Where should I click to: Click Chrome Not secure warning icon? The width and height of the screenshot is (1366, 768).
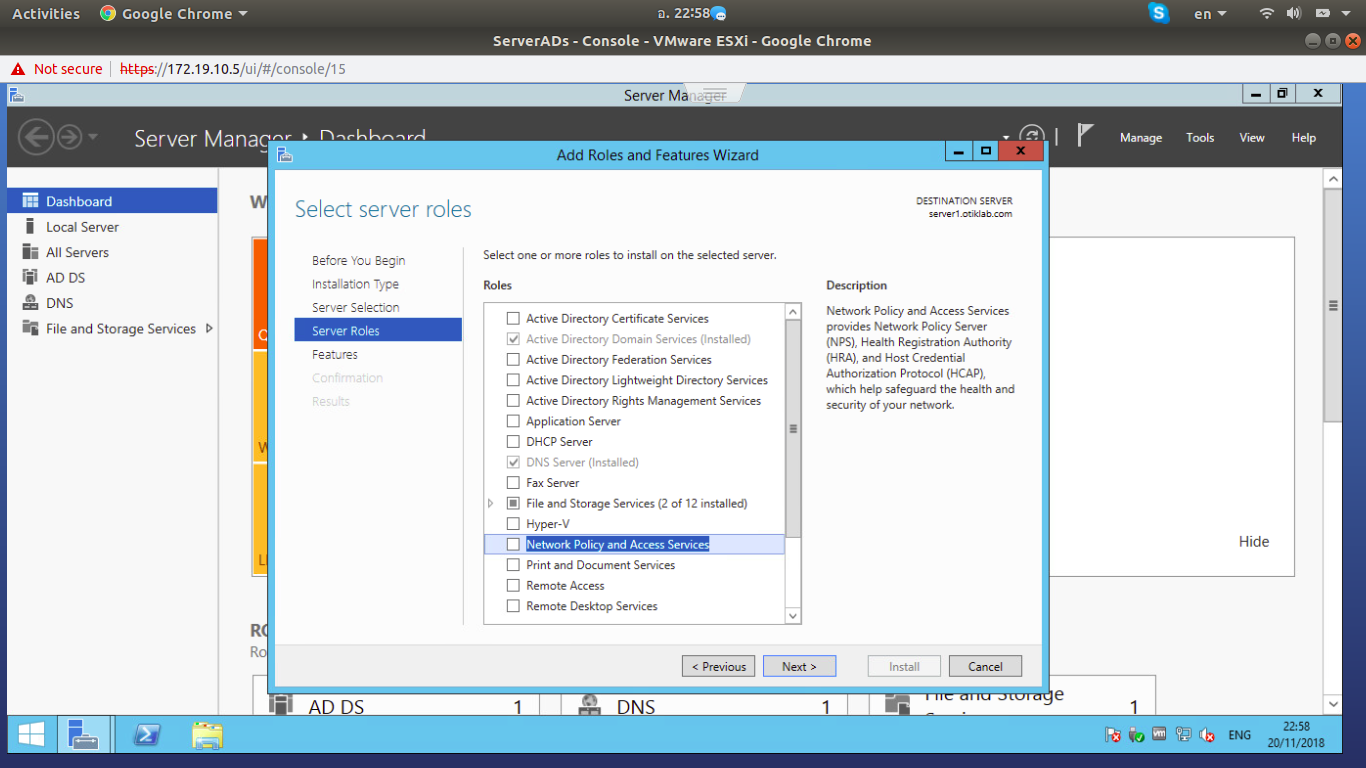pyautogui.click(x=18, y=69)
